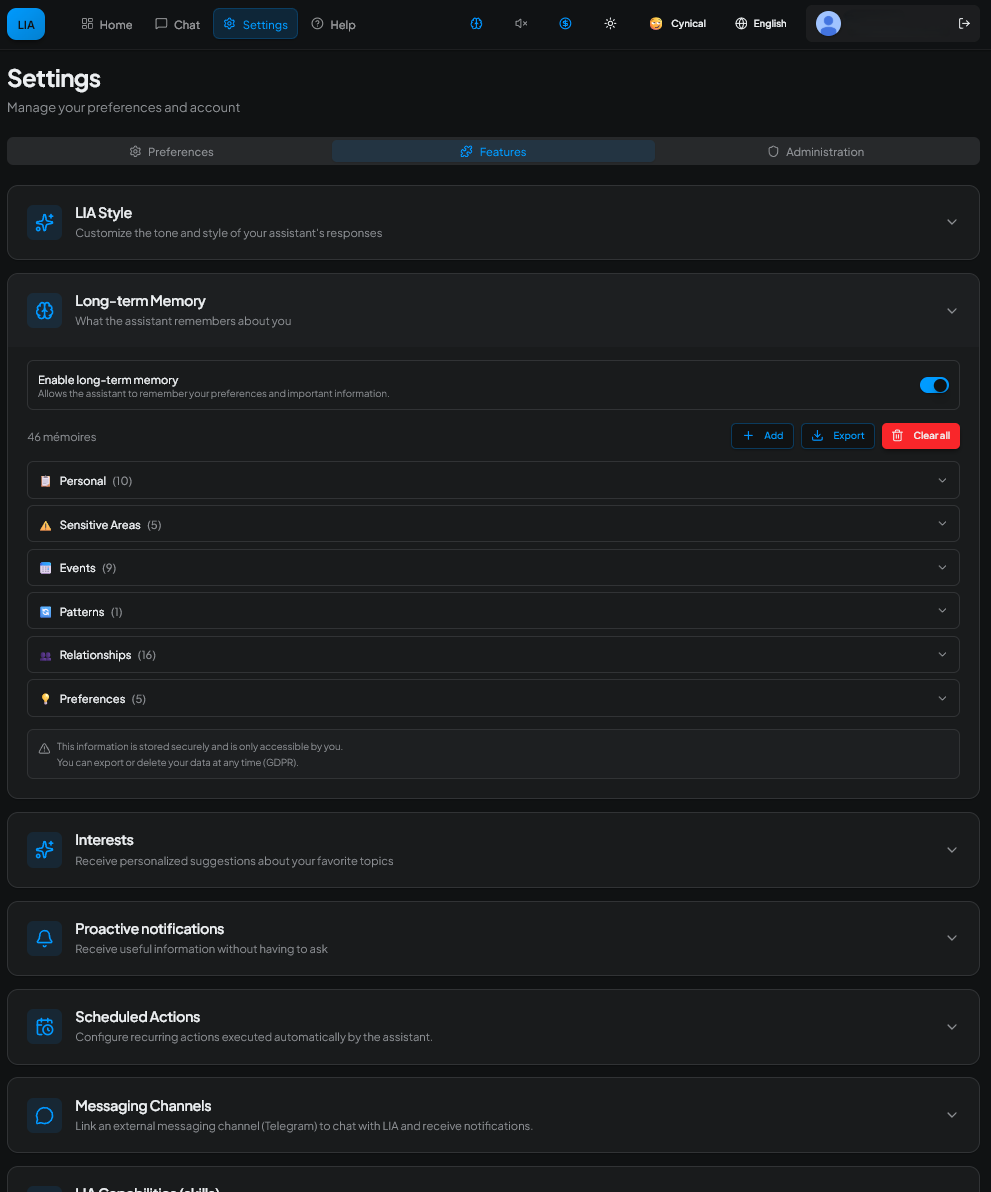This screenshot has width=991, height=1192.
Task: Export stored memories
Action: pyautogui.click(x=837, y=435)
